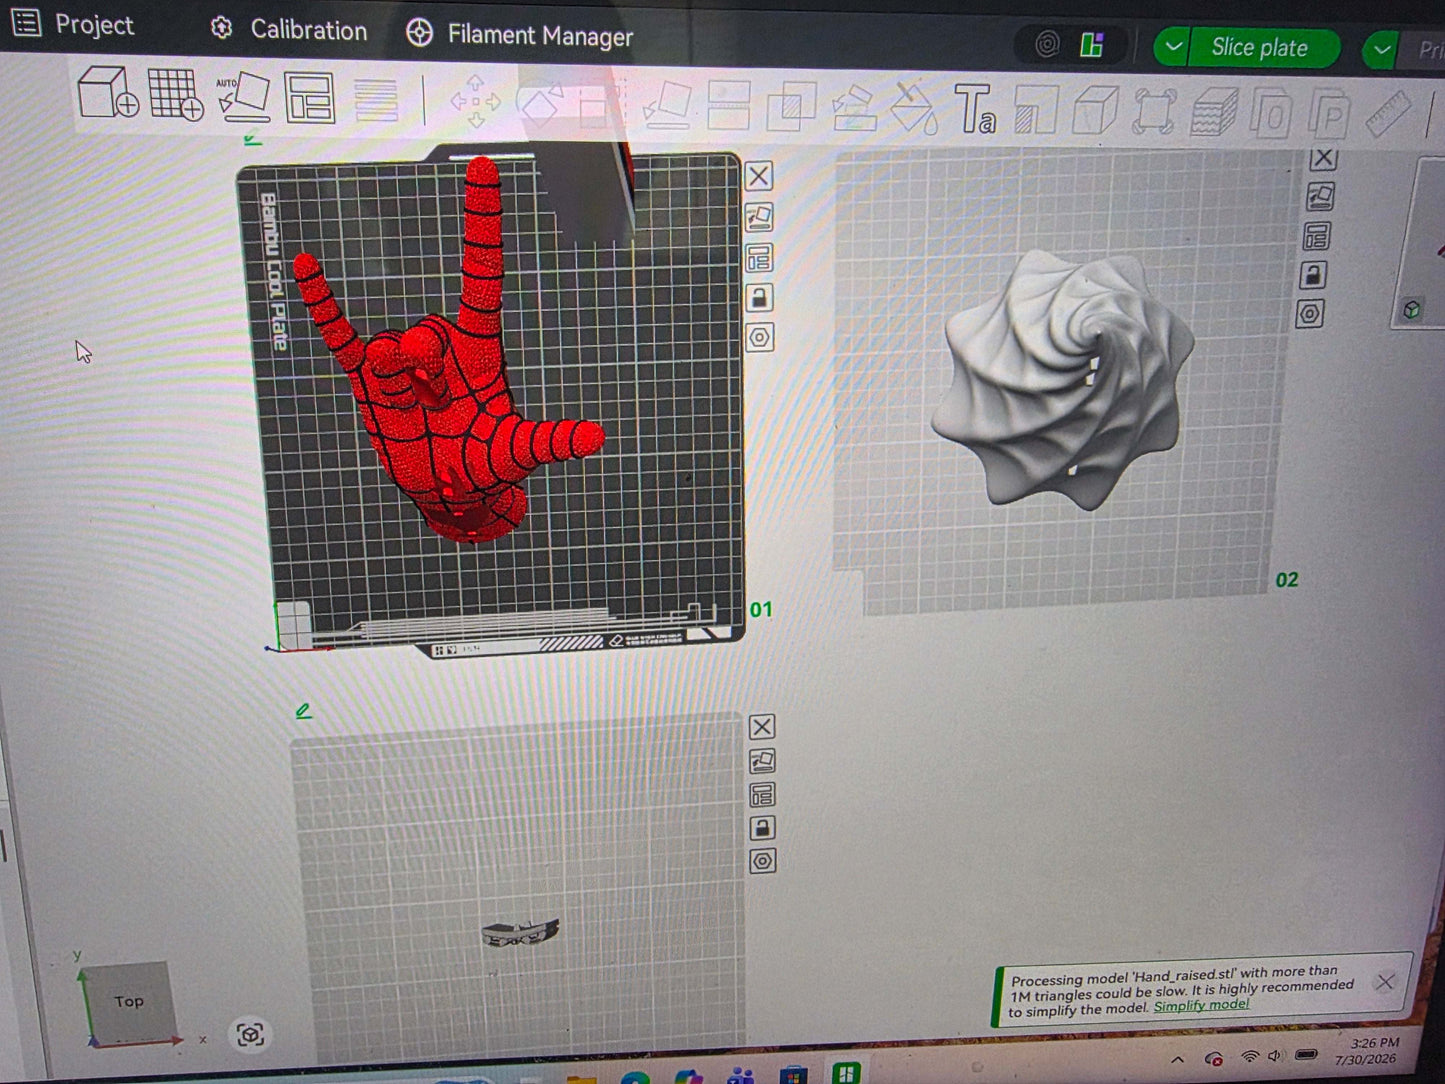Toggle the lock on plate 02

point(1313,275)
